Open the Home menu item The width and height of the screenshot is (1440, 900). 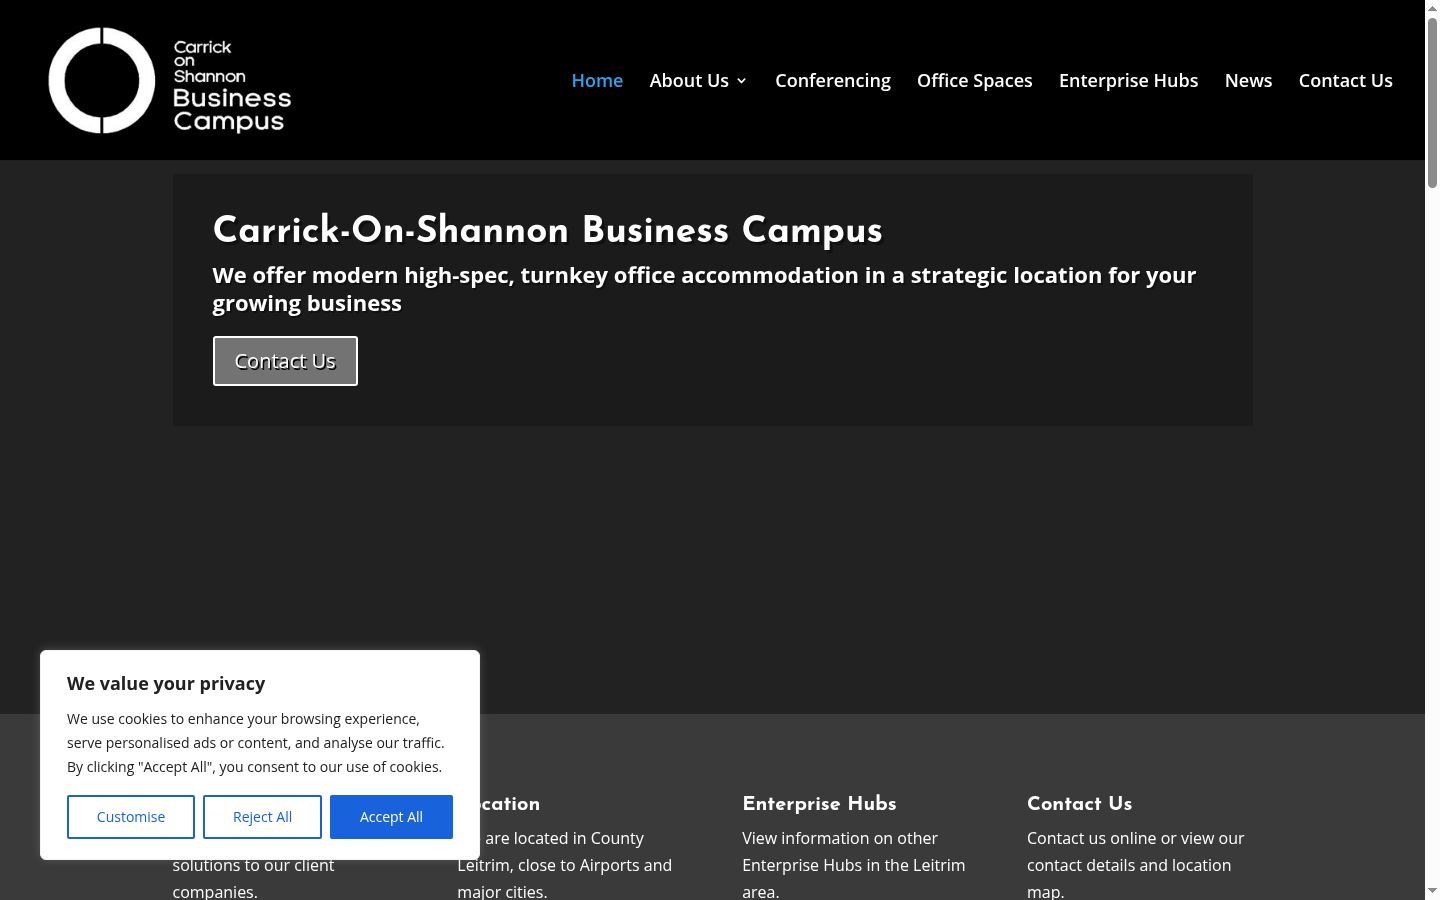coord(597,80)
